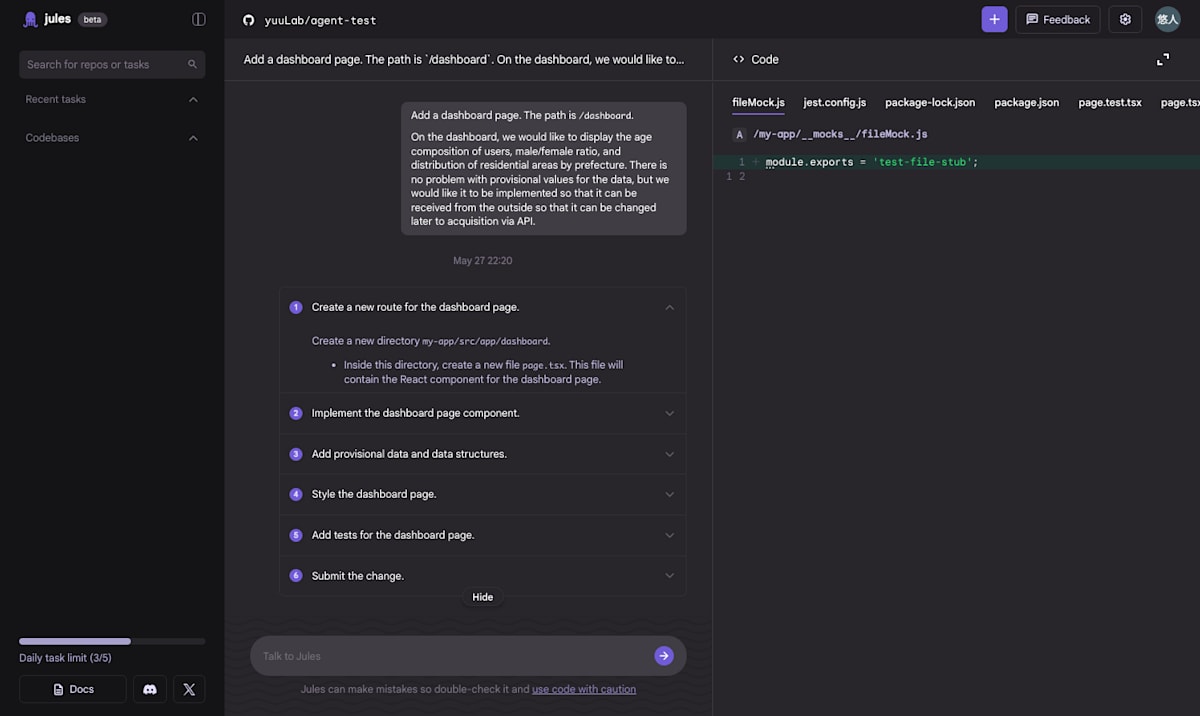Screen dimensions: 1200x716
Task: Open user avatar menu
Action: 1167,19
